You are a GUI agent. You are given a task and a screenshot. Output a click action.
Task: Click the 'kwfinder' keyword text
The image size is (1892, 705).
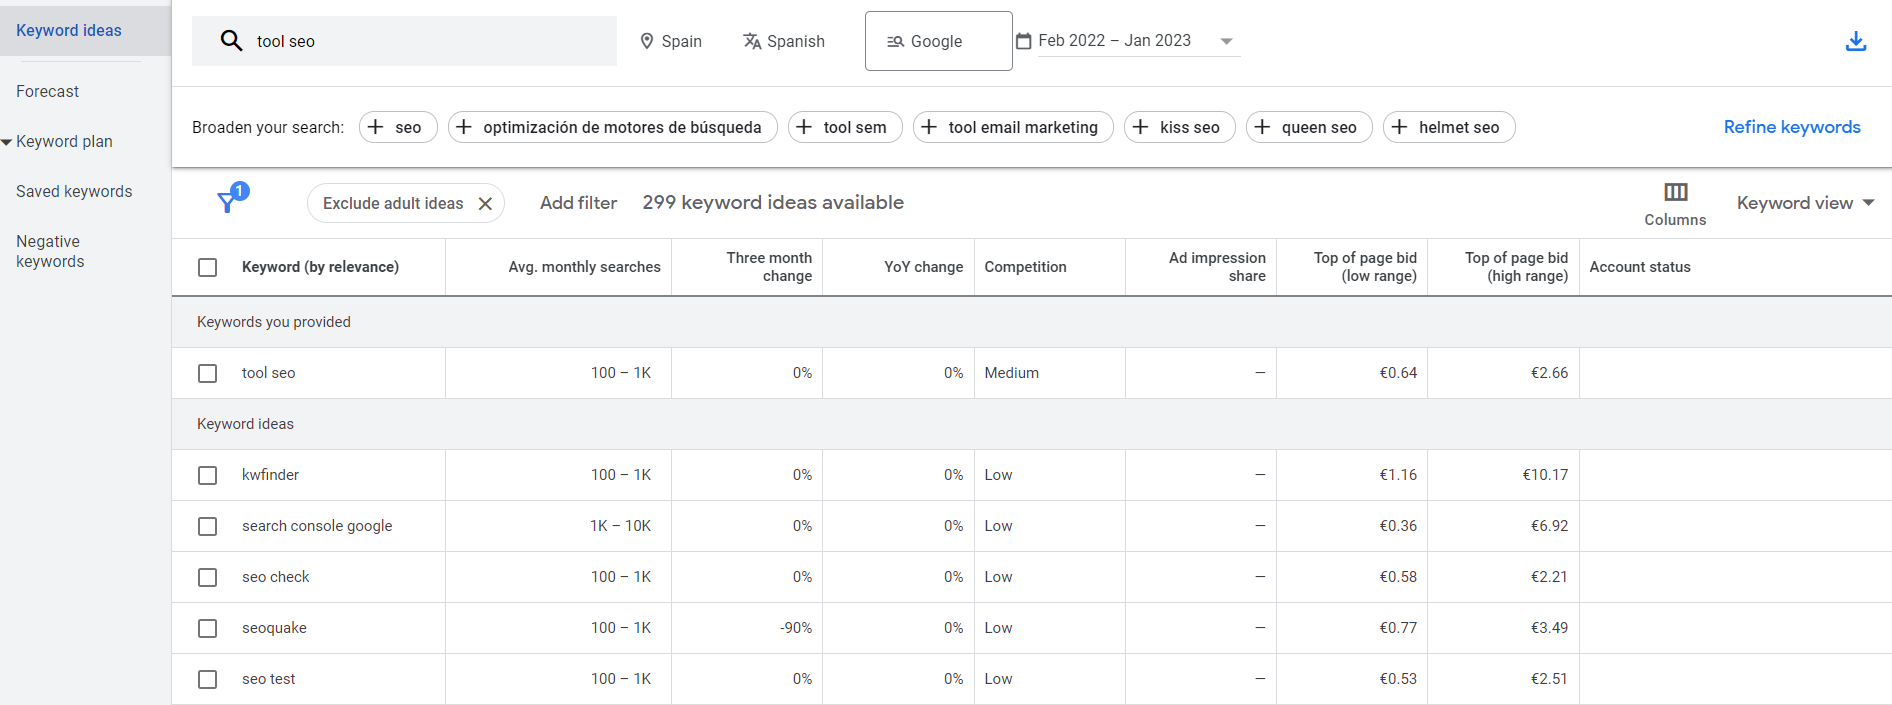[x=270, y=475]
